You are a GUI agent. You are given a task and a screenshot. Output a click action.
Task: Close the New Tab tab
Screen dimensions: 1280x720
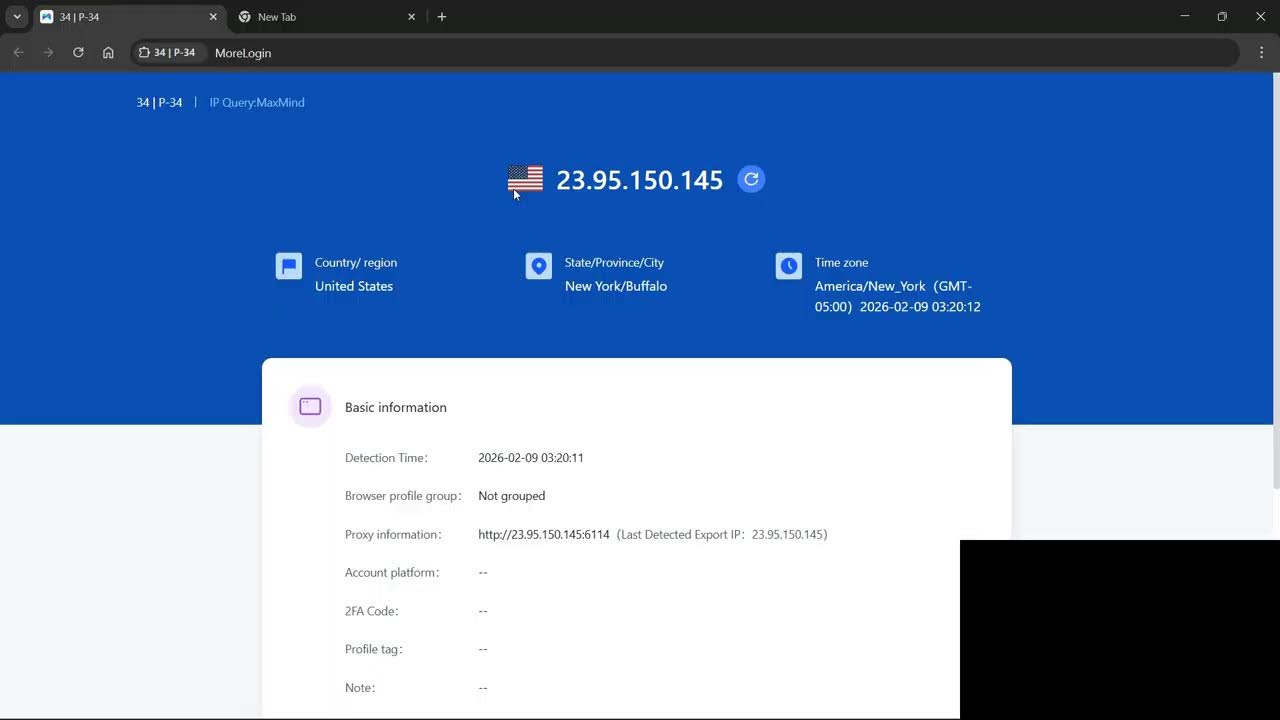tap(411, 17)
